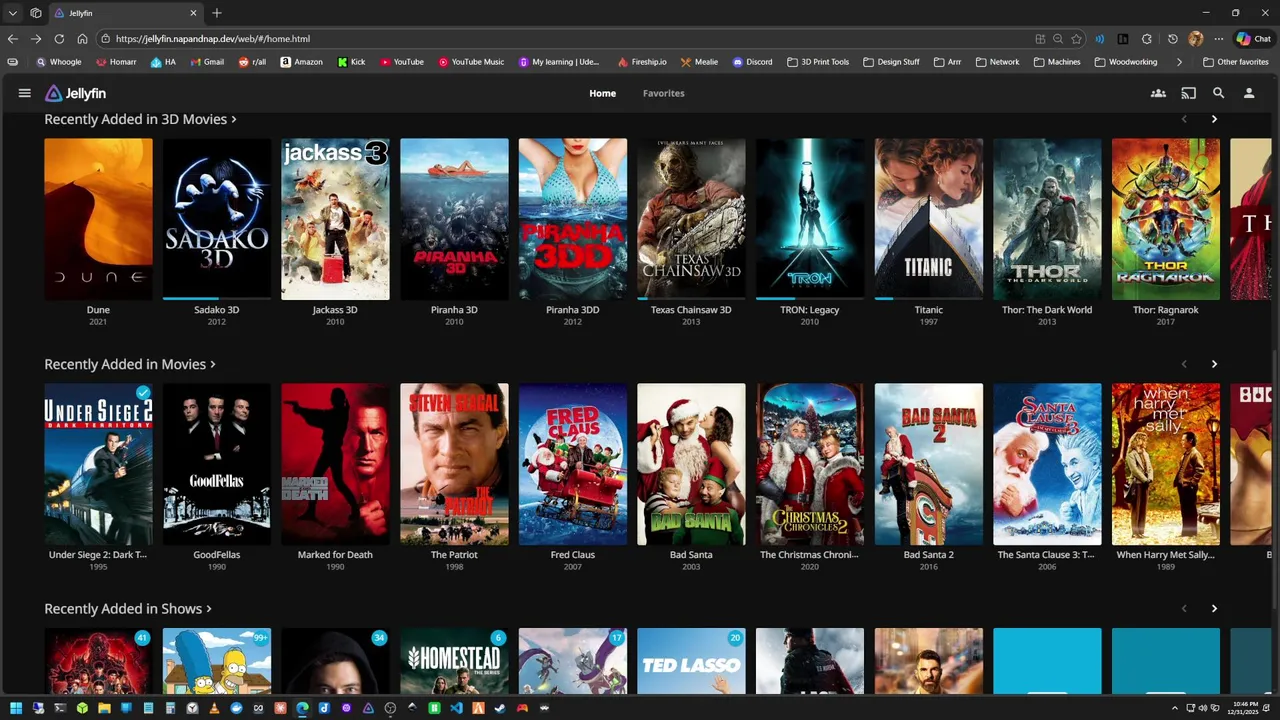Open Recently Added in Movies section

[x=130, y=364]
